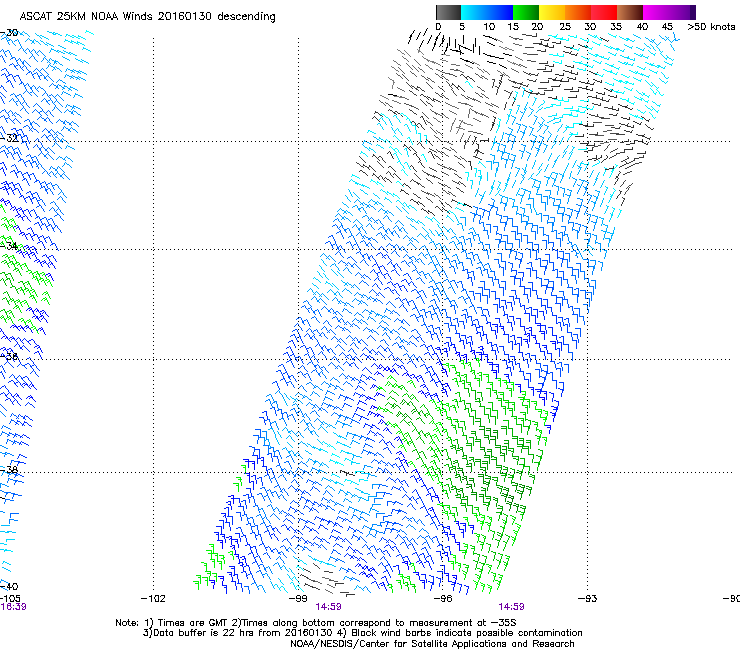Click the "14:59" time label beside -96
The width and height of the screenshot is (740, 650).
pos(512,607)
